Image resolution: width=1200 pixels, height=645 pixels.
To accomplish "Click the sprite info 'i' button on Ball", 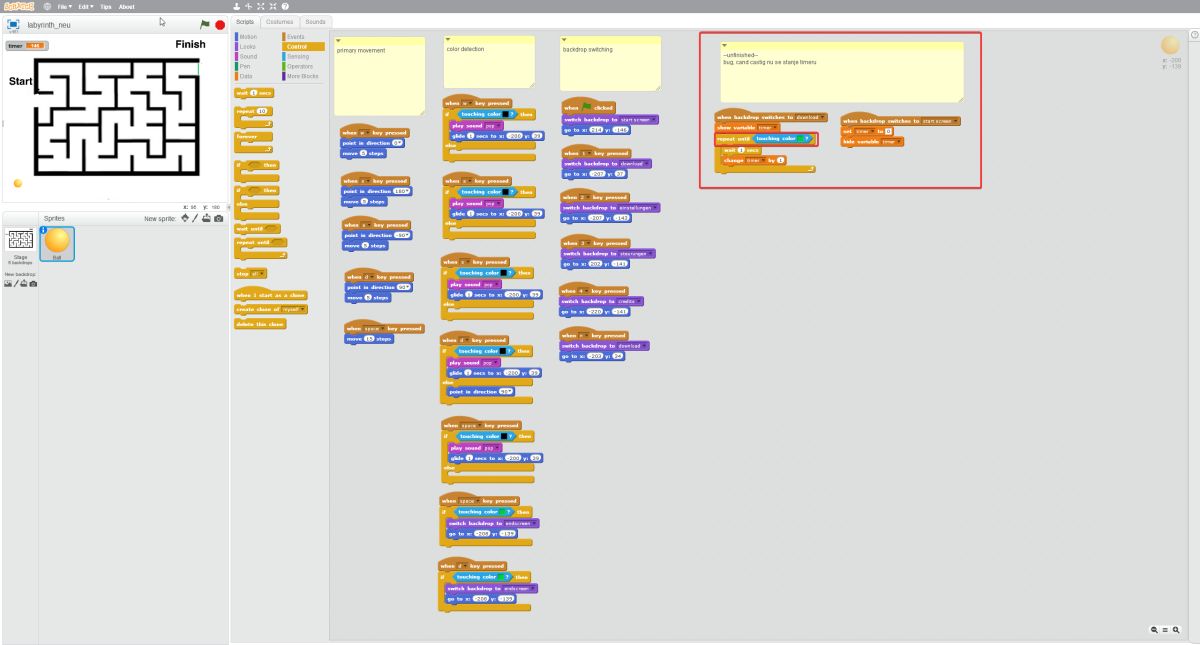I will 44,231.
